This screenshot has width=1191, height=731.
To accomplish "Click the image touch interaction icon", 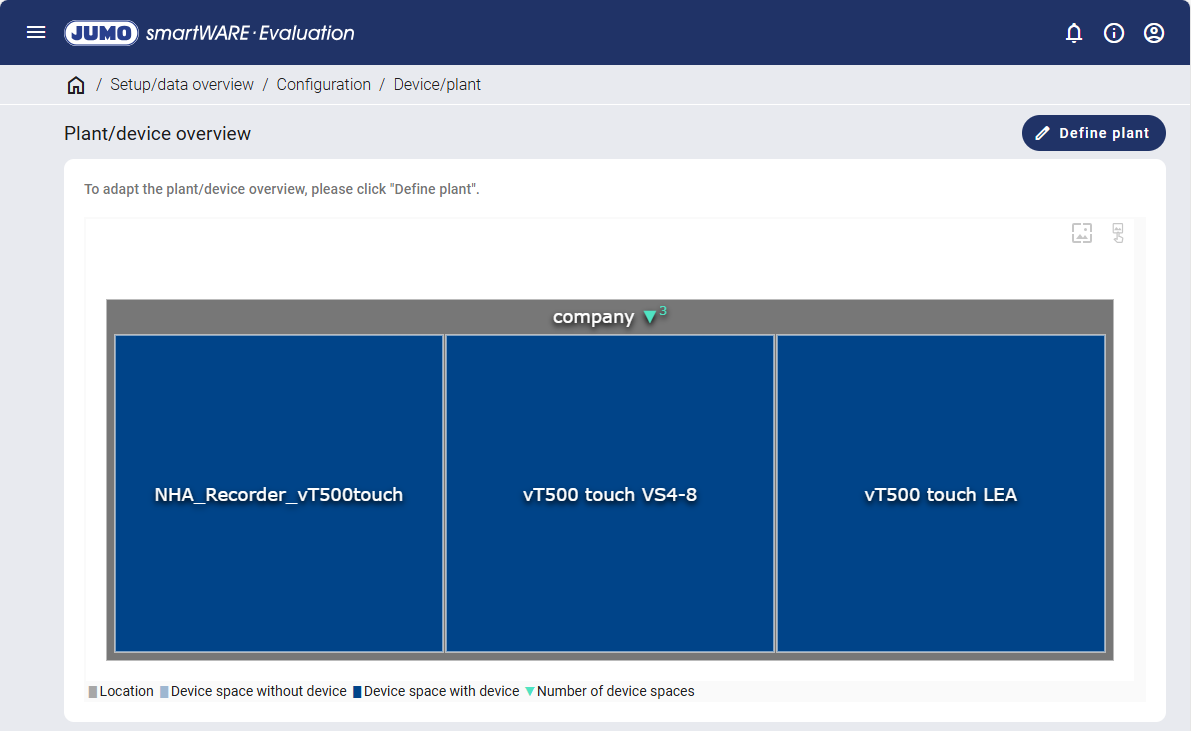I will click(1118, 233).
